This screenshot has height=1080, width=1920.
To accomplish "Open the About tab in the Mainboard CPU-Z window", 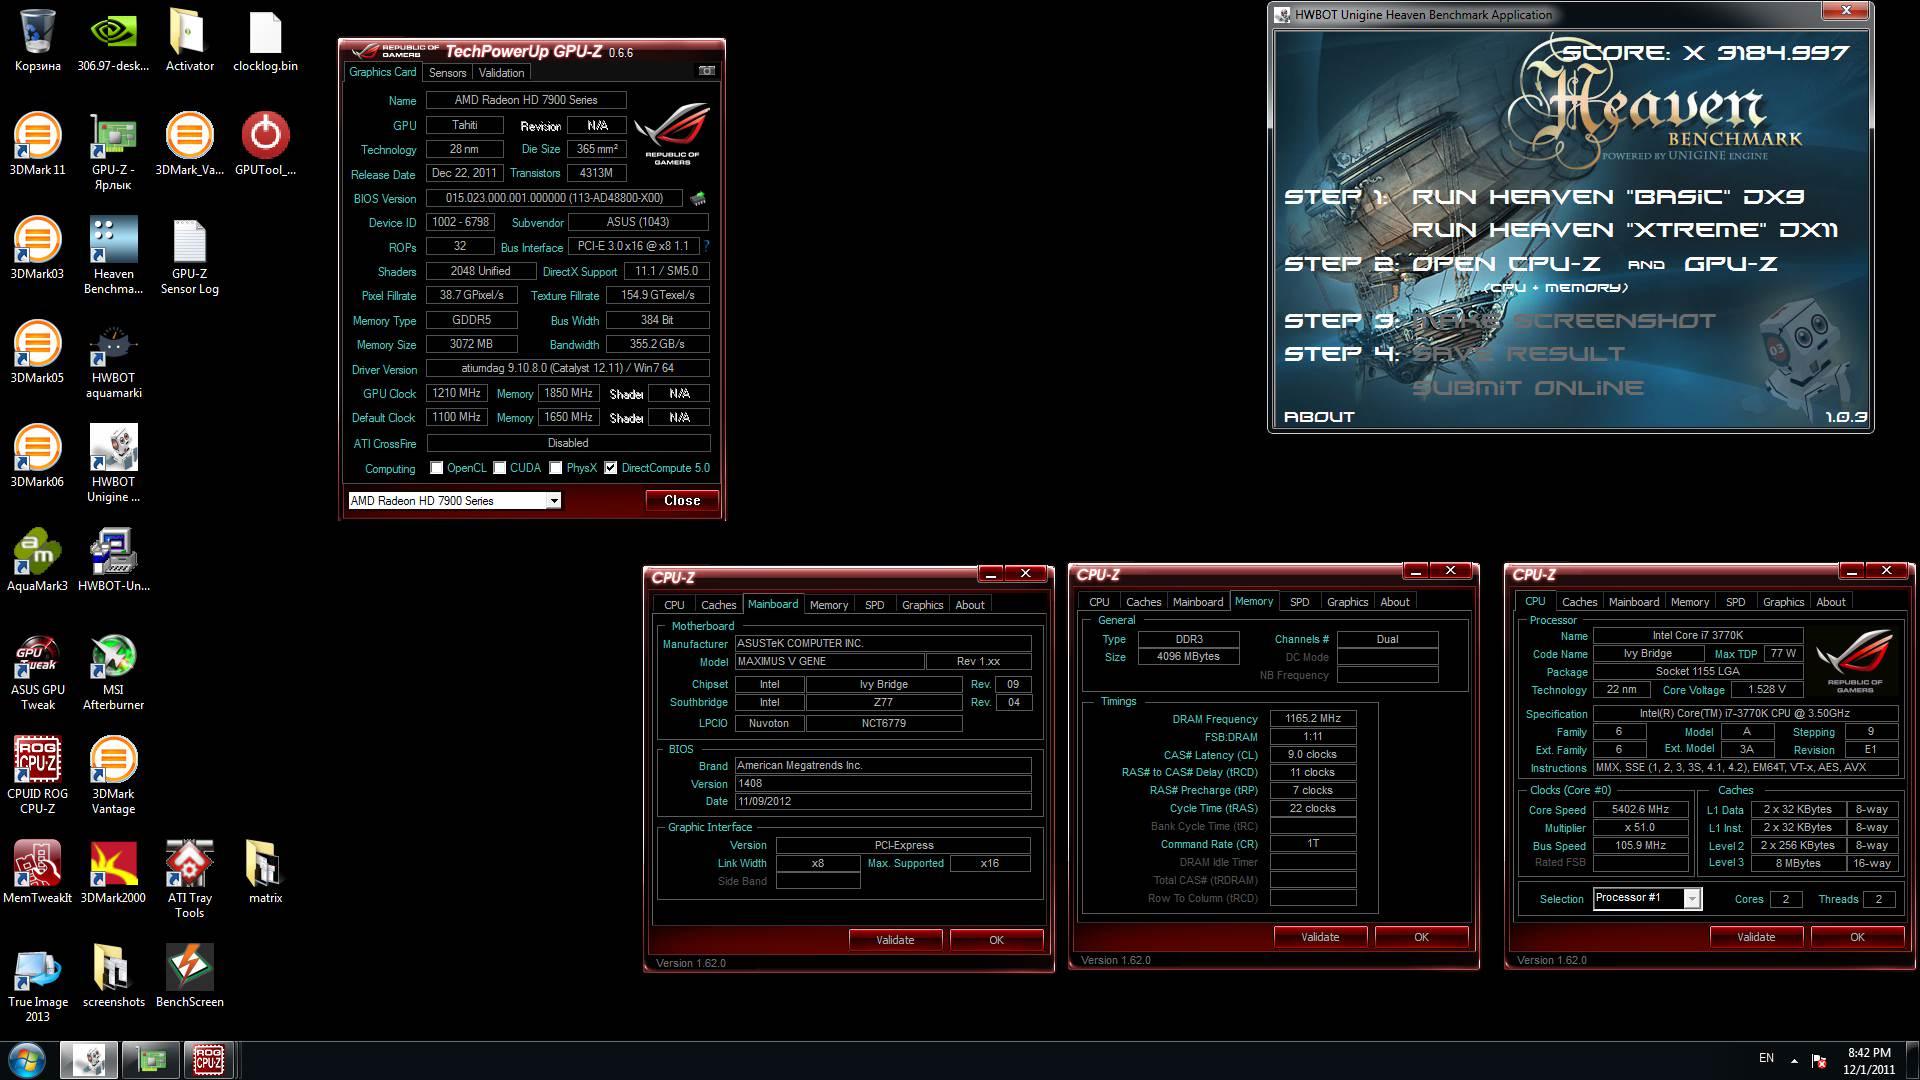I will (x=969, y=605).
